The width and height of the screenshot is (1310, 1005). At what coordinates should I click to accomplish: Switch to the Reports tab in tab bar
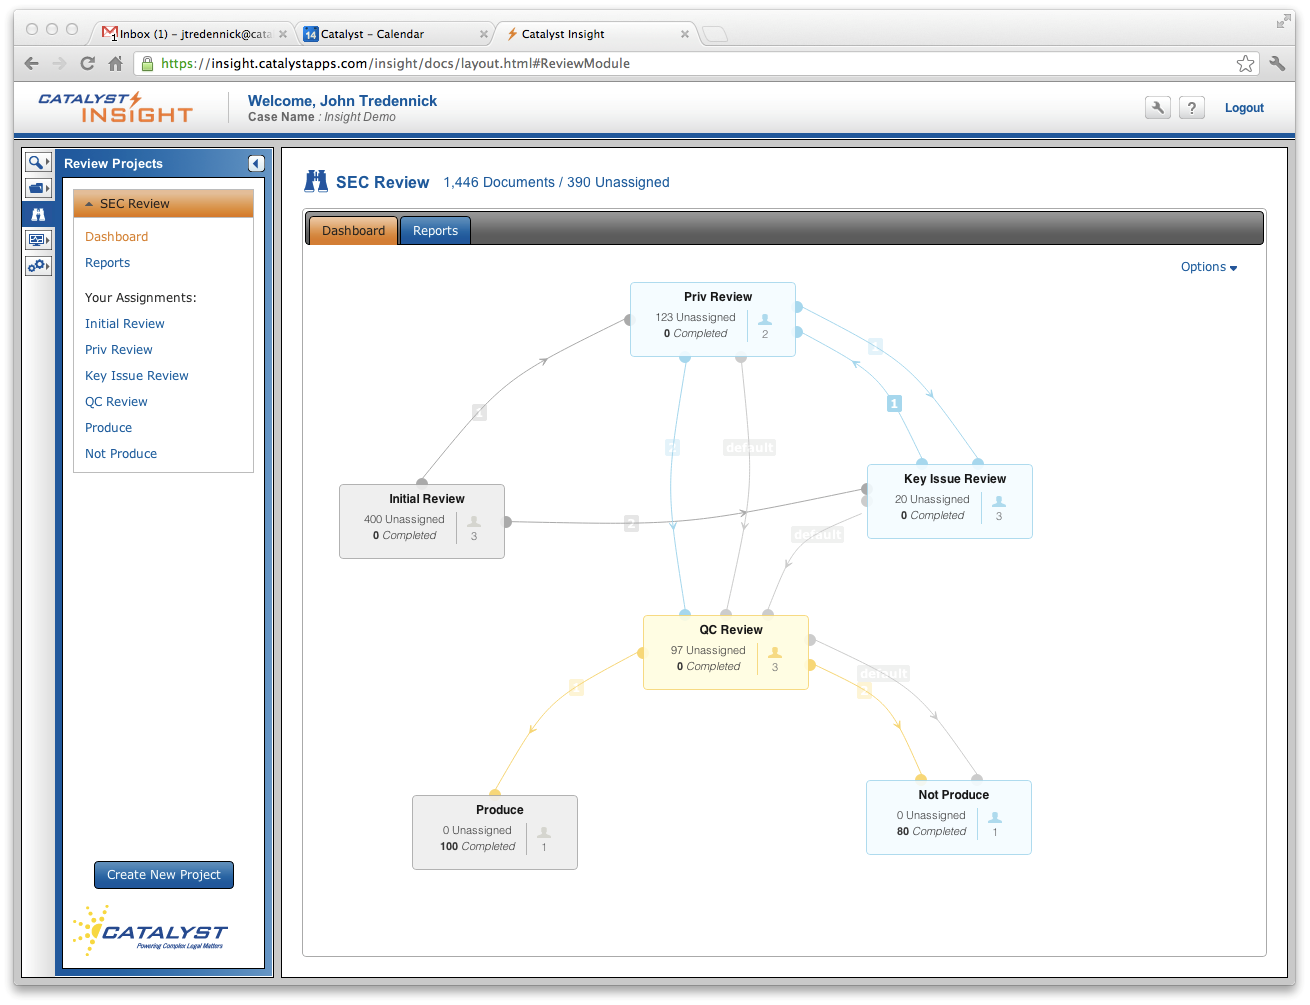point(435,231)
